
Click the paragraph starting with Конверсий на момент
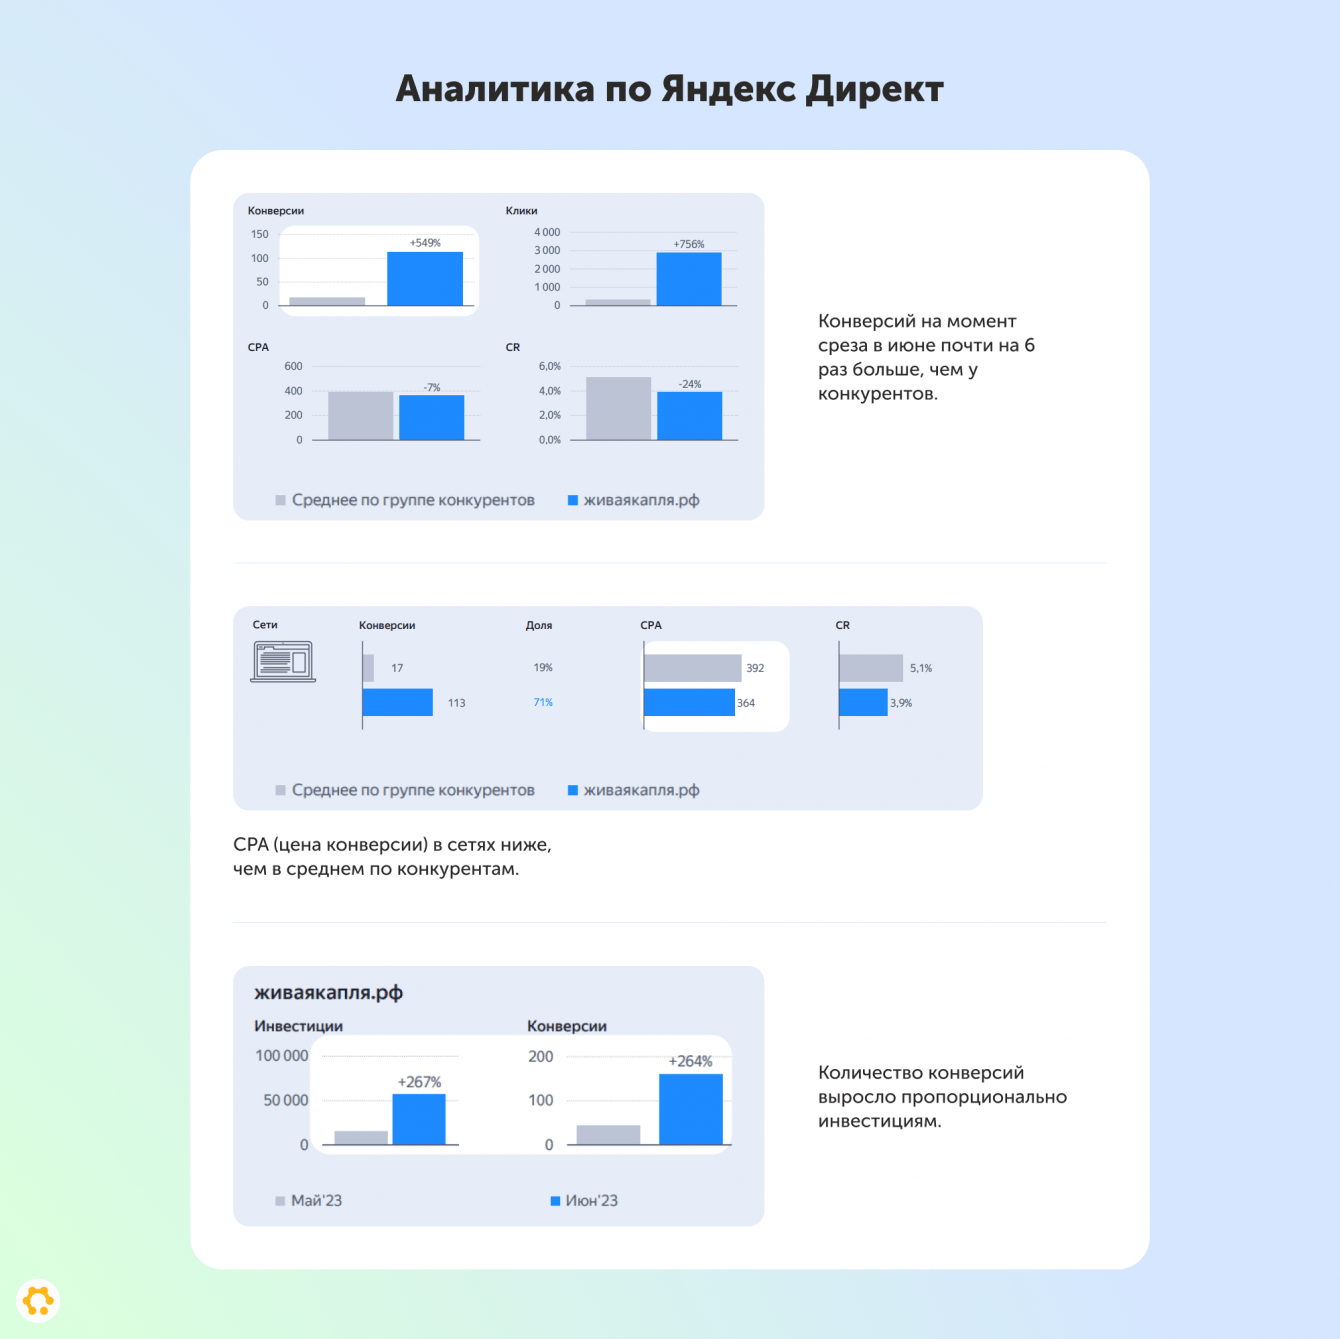927,357
